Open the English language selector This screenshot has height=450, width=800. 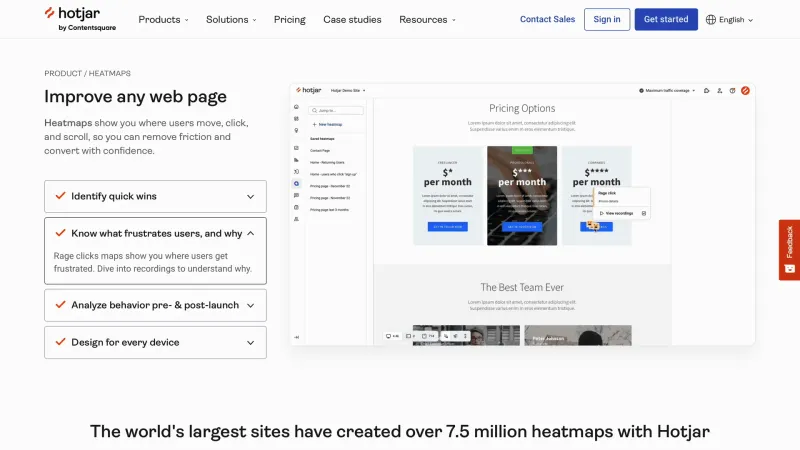(730, 19)
